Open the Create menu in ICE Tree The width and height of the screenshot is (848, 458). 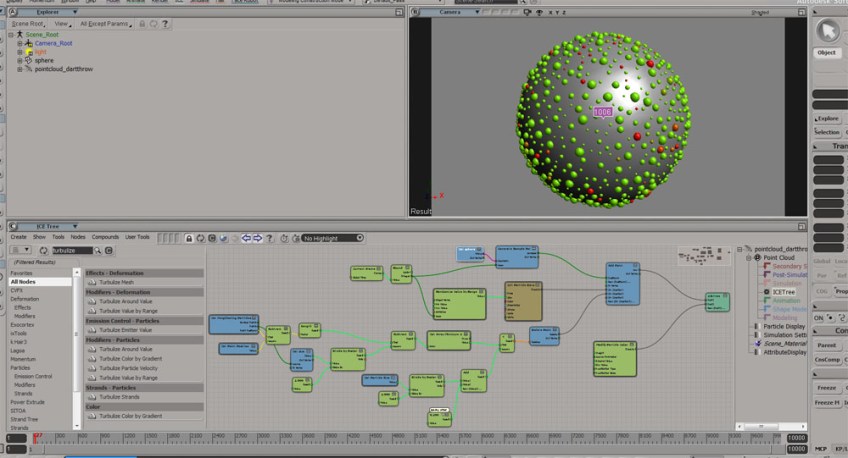pos(18,237)
